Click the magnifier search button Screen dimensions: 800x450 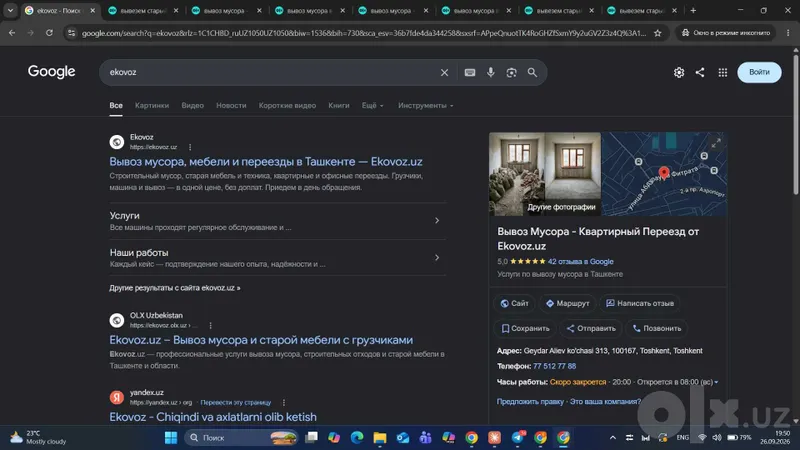[x=532, y=72]
